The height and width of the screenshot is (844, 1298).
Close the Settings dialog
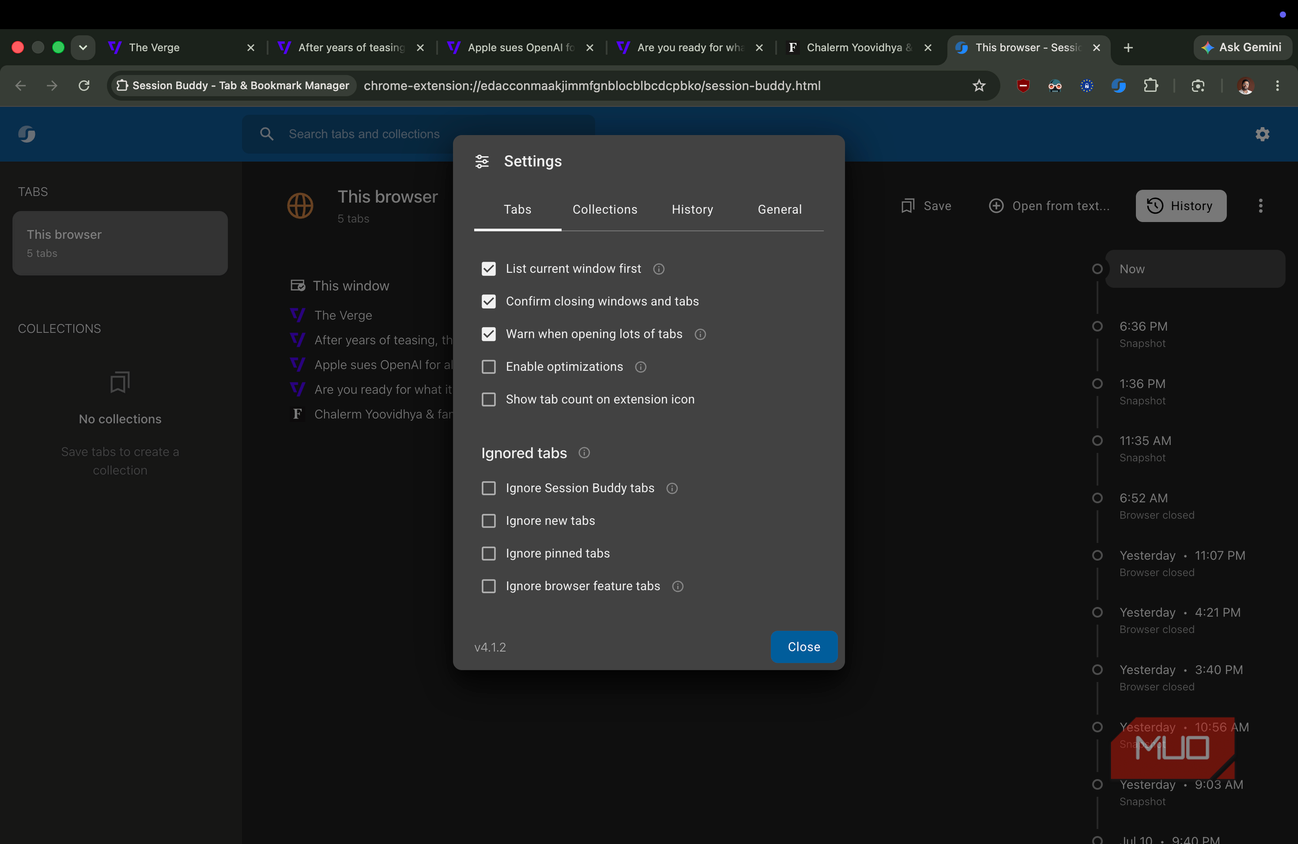point(804,647)
